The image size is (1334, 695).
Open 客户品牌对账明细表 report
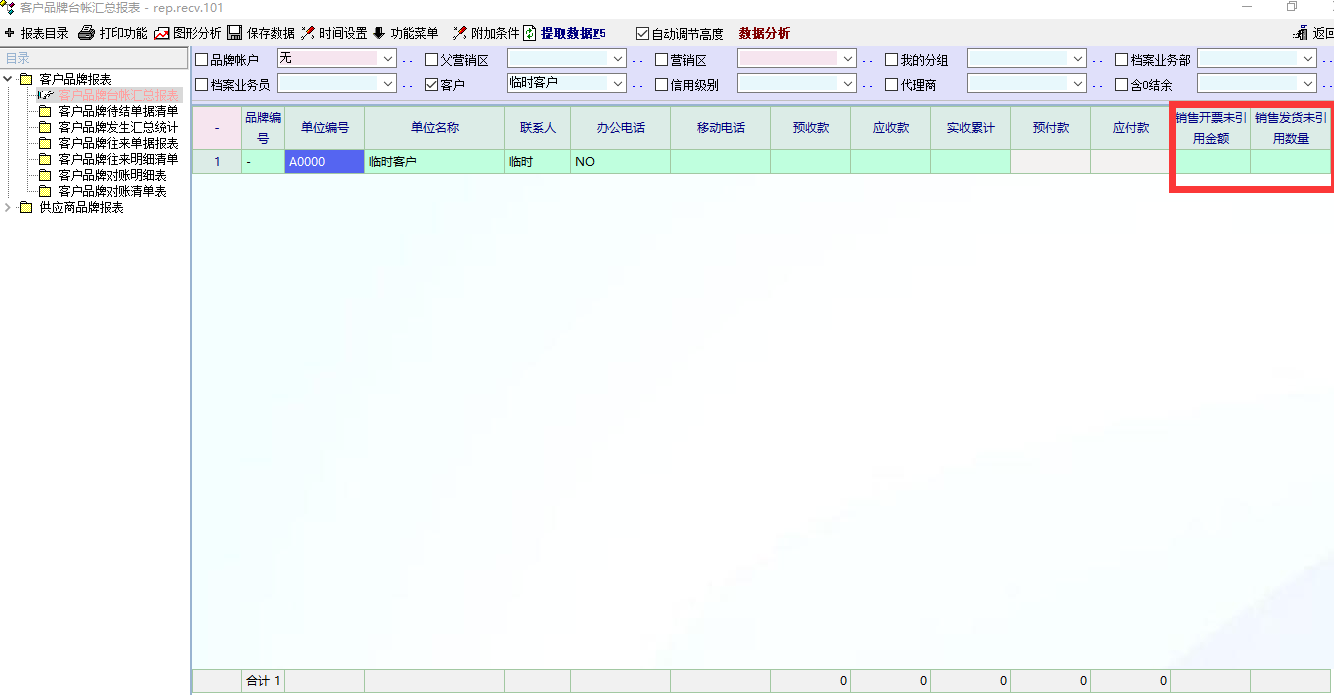pyautogui.click(x=112, y=175)
